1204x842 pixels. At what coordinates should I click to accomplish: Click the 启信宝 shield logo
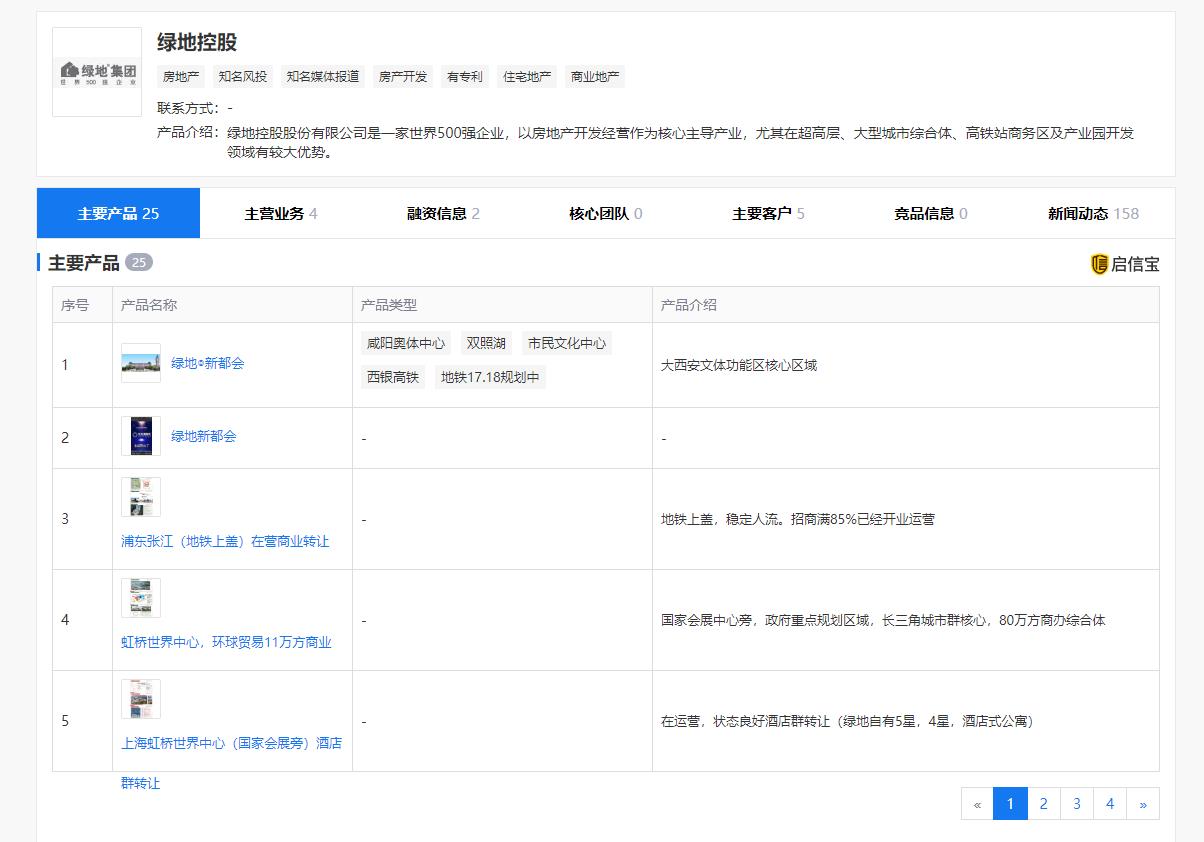(1099, 264)
